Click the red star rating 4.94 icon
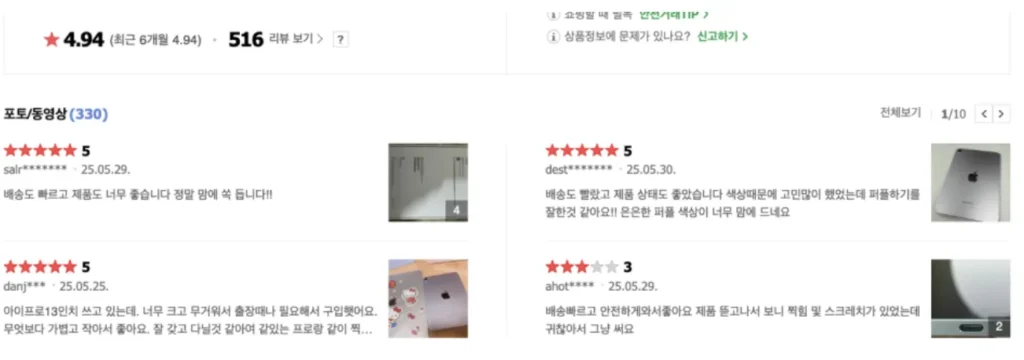This screenshot has width=1024, height=360. [52, 40]
